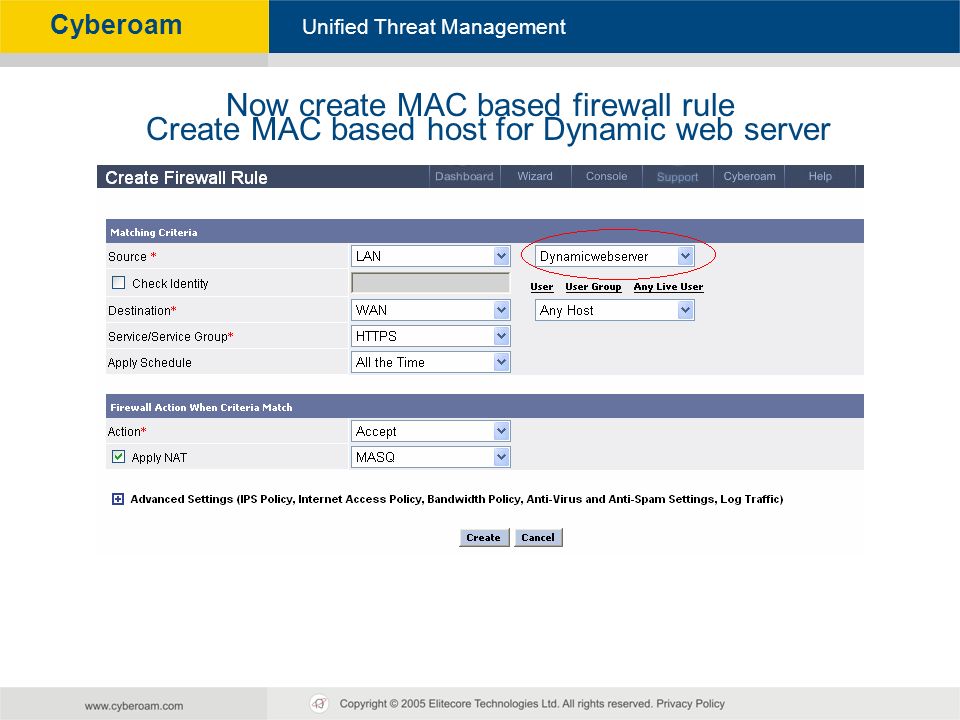Click the Any Live User link
The image size is (960, 720).
point(669,287)
